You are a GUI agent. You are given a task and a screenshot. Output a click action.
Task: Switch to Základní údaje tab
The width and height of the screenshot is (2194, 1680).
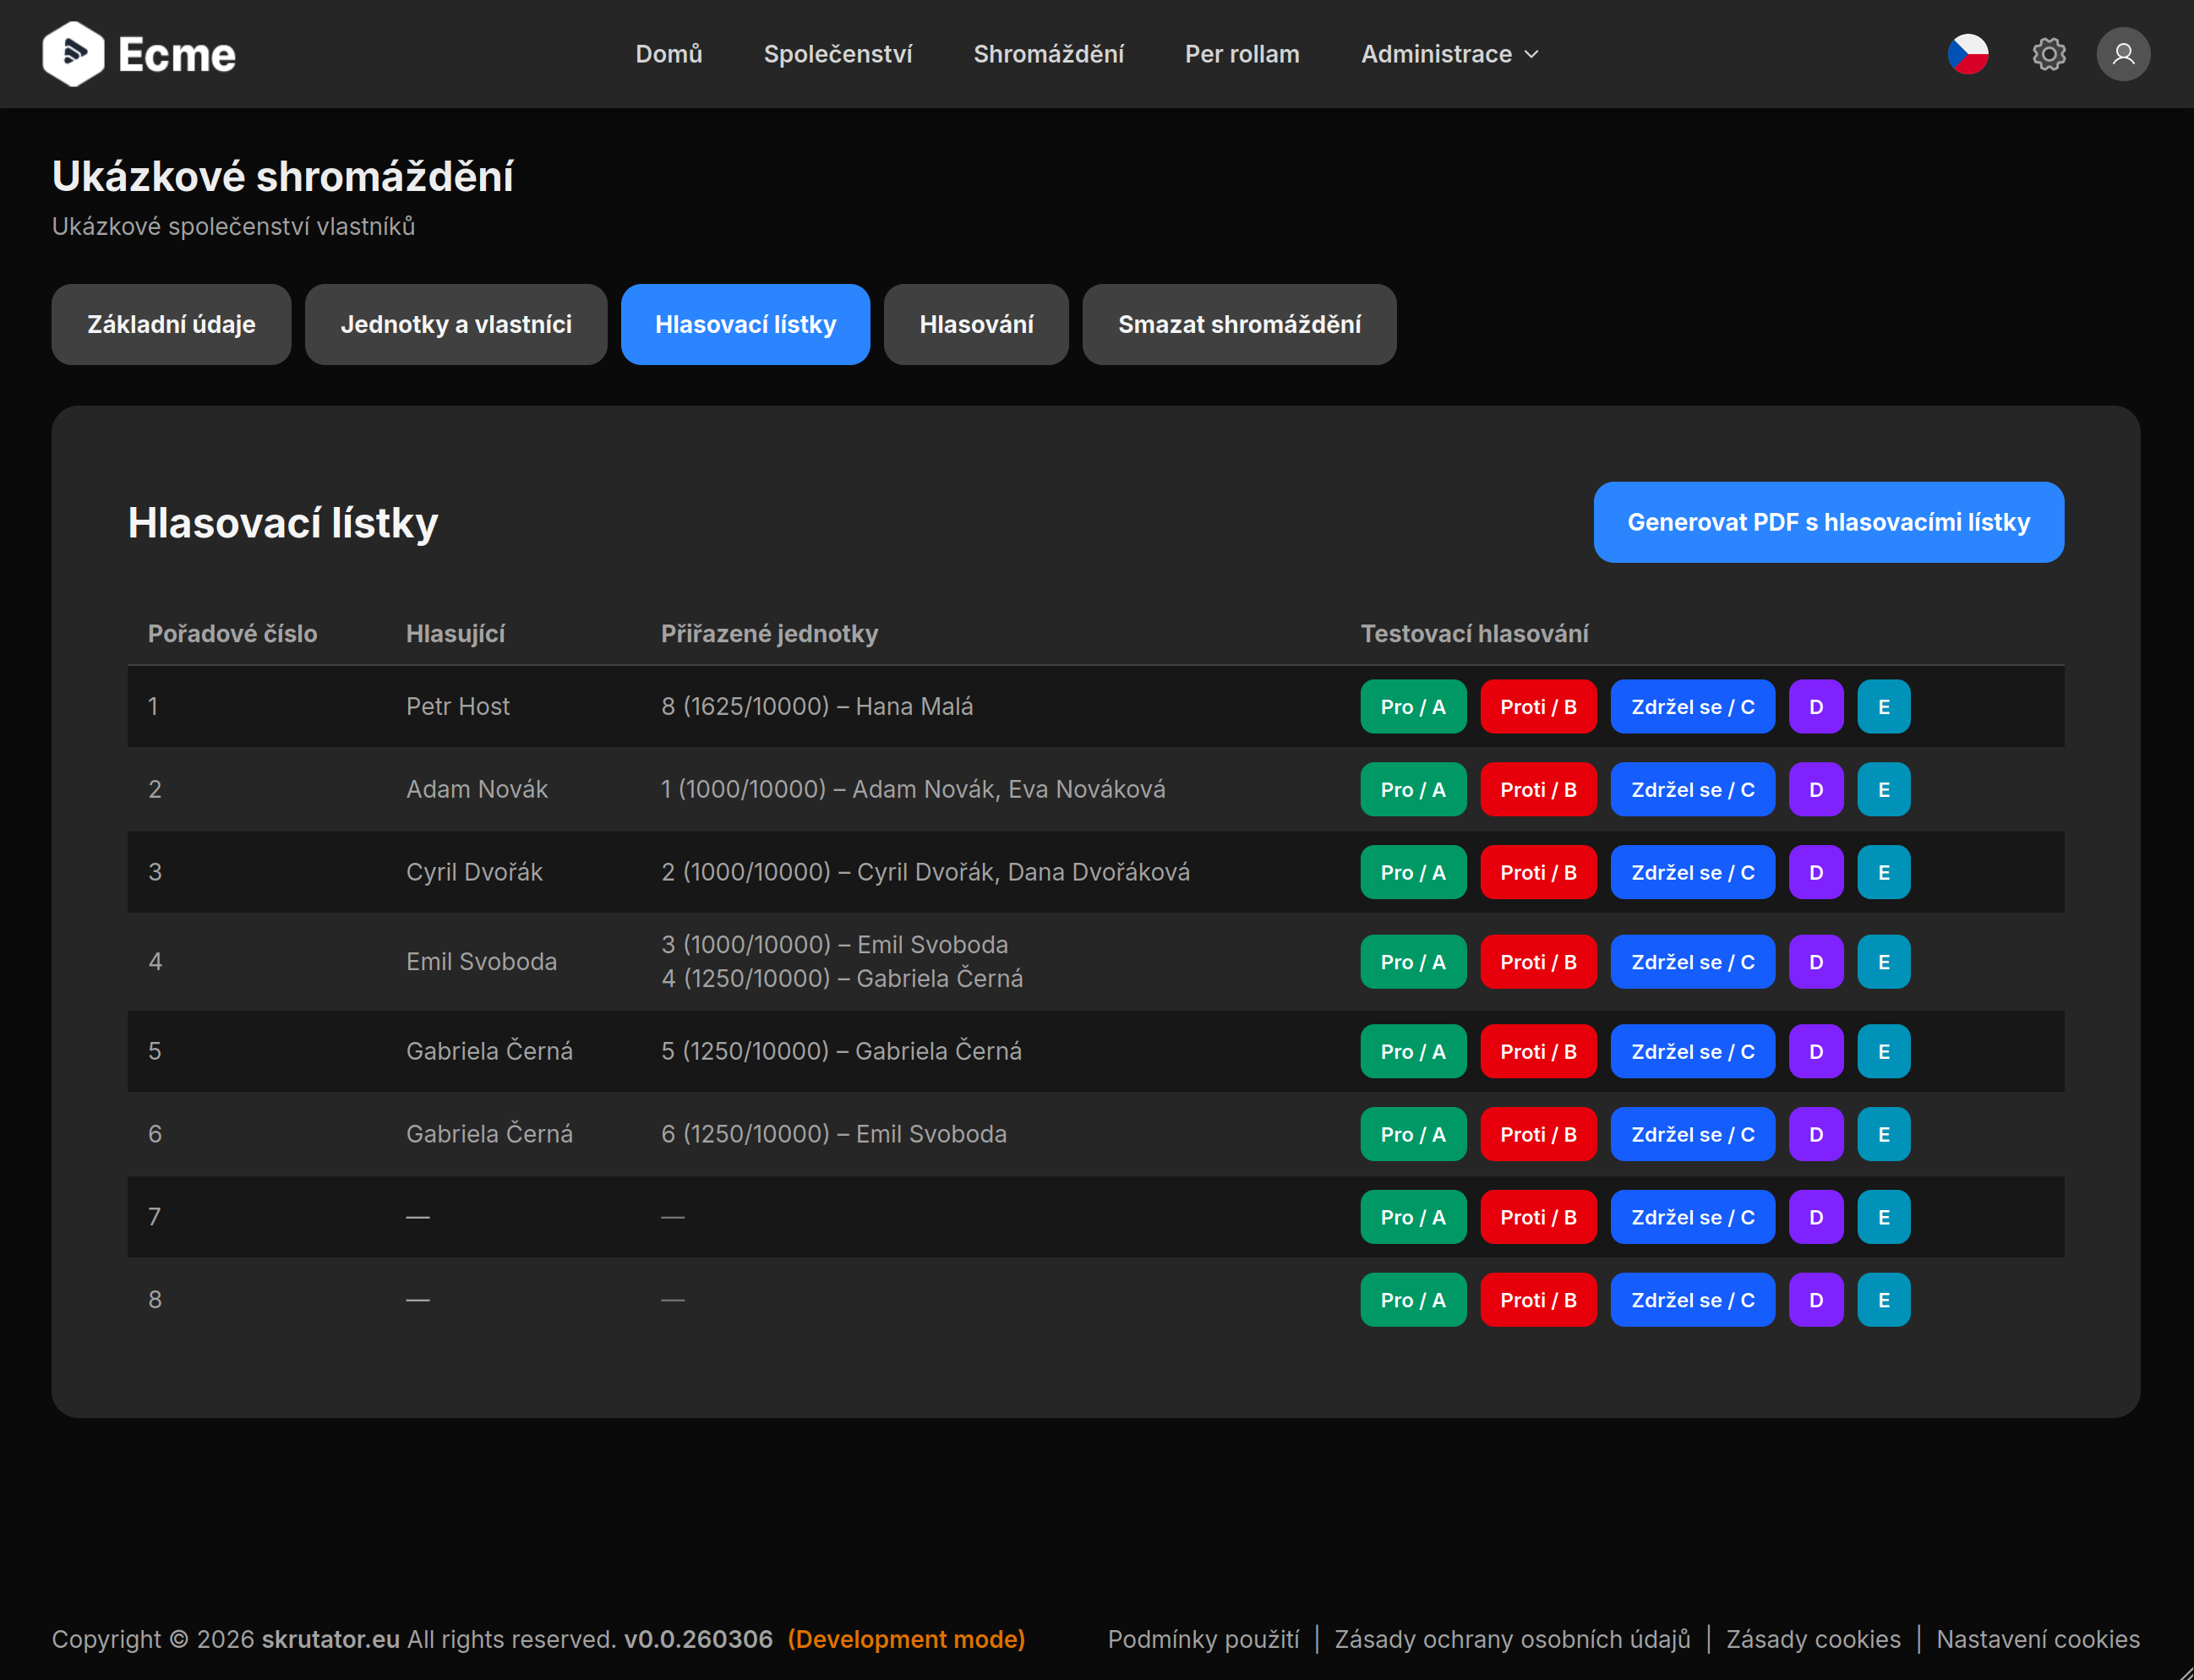coord(171,324)
